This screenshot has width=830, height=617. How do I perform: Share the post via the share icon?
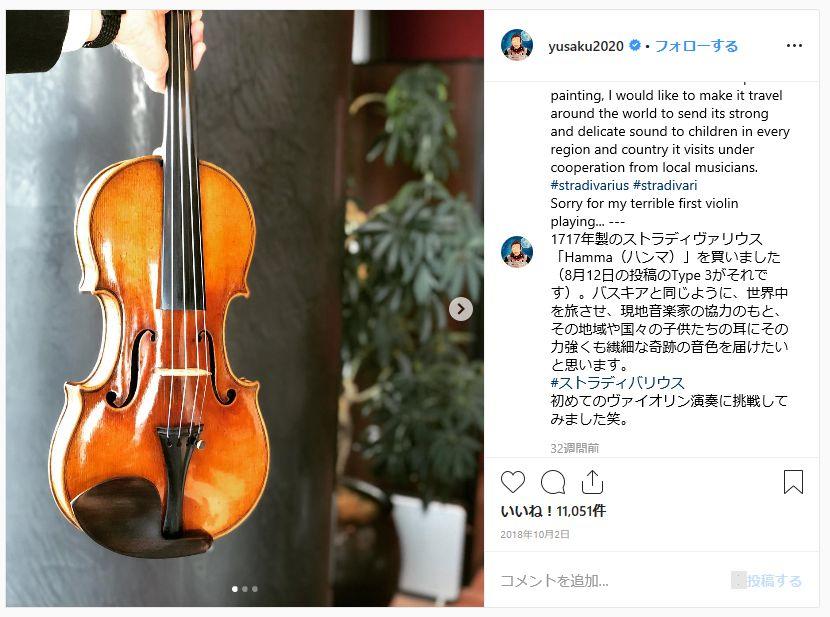[592, 482]
